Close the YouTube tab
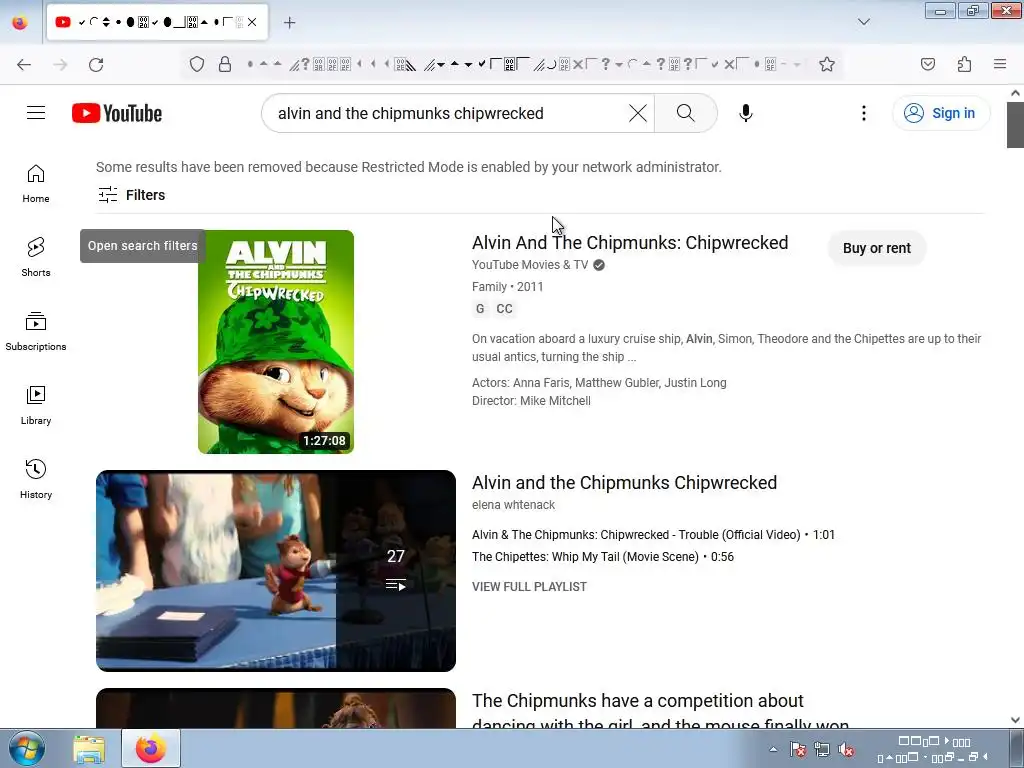 [x=252, y=22]
